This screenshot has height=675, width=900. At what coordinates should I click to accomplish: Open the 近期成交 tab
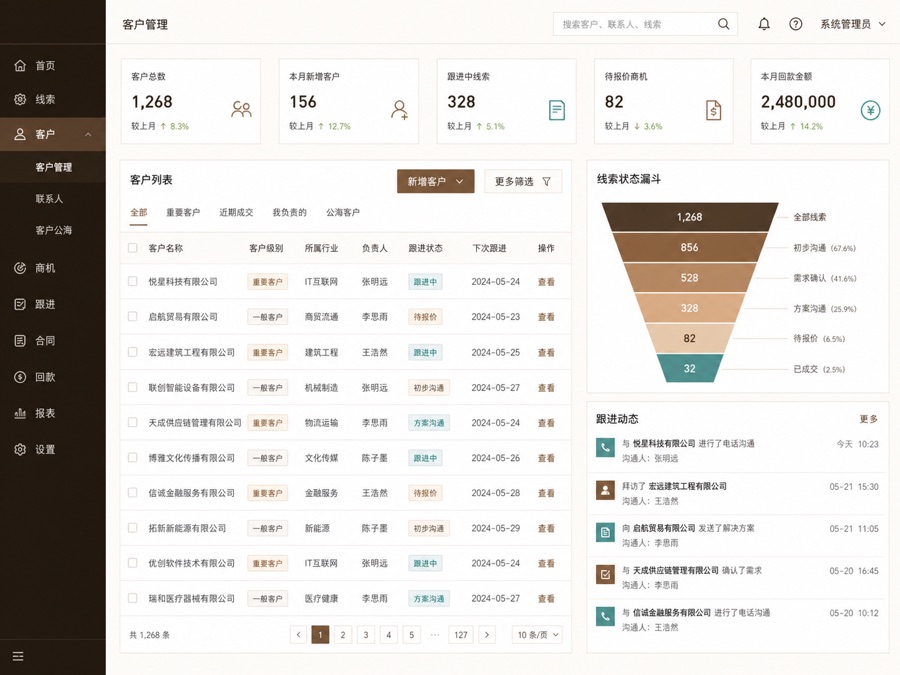[236, 212]
